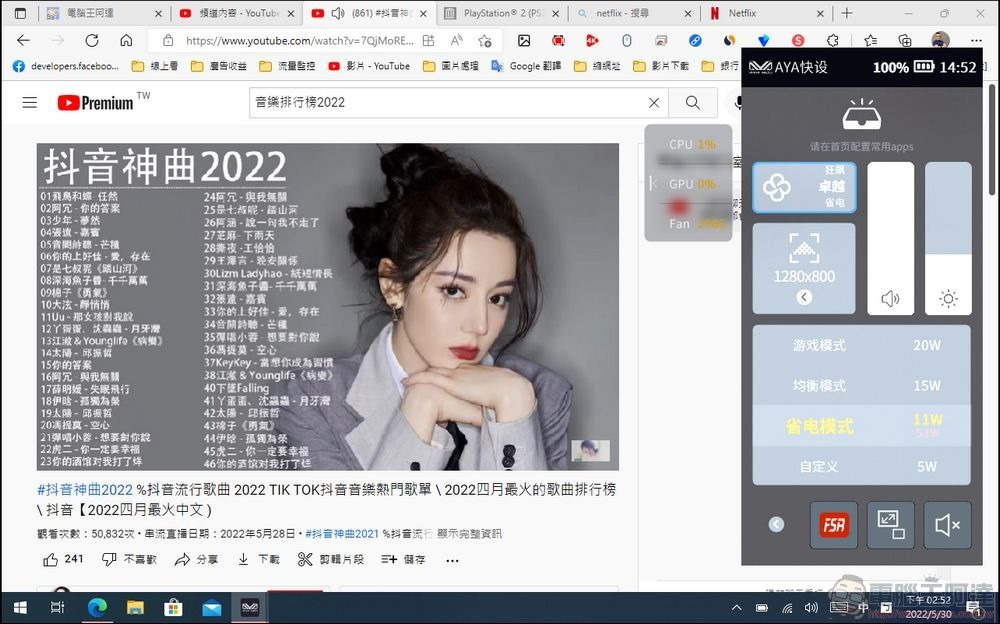
Task: Refresh the browser page
Action: (x=92, y=41)
